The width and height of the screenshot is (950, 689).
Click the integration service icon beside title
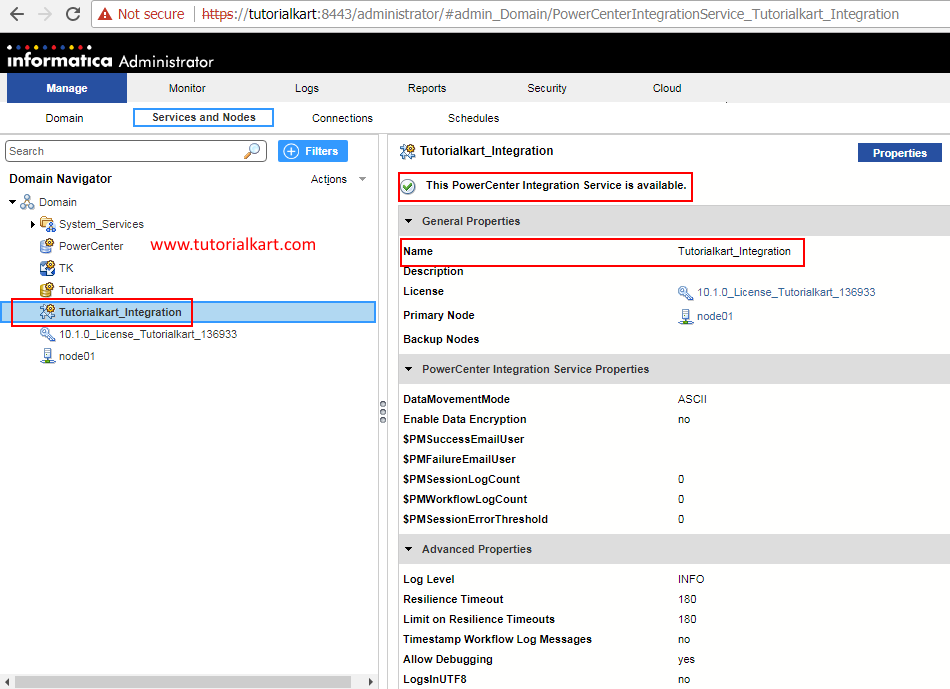[408, 151]
